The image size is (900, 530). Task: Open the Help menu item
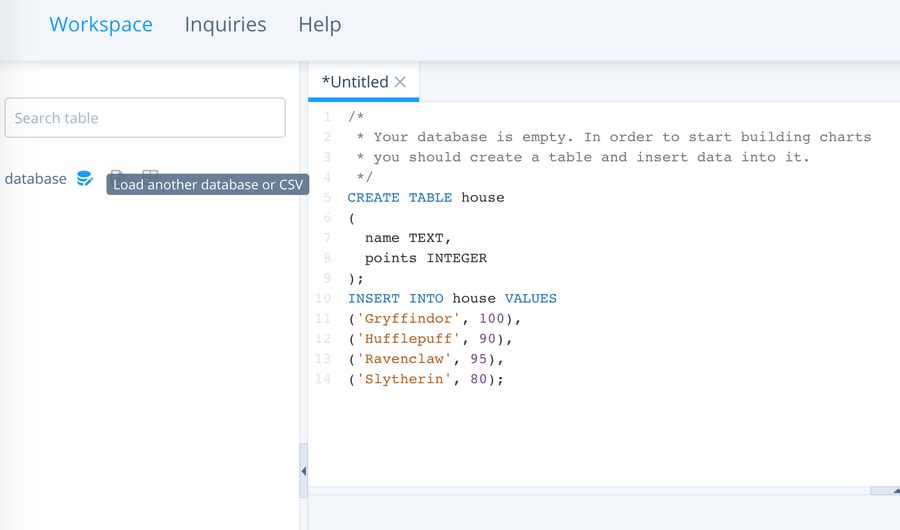pyautogui.click(x=320, y=25)
